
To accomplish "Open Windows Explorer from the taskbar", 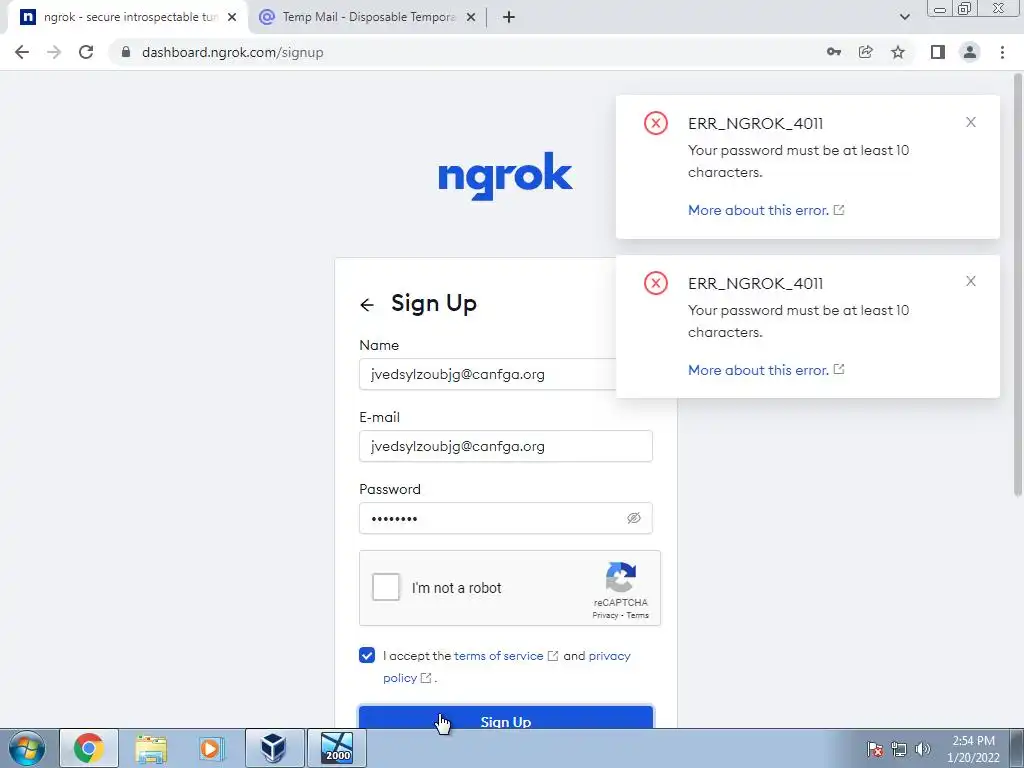I will (x=152, y=748).
